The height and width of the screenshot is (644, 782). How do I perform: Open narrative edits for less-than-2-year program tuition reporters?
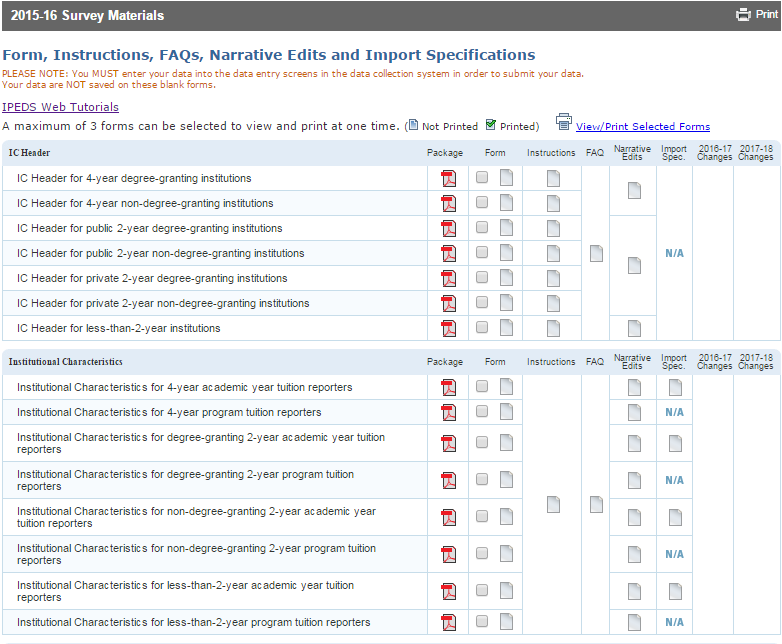click(x=634, y=623)
